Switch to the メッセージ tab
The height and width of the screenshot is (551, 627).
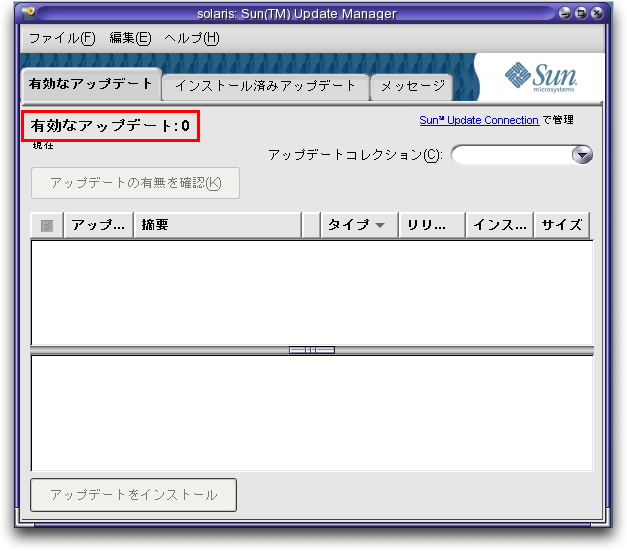click(x=412, y=86)
